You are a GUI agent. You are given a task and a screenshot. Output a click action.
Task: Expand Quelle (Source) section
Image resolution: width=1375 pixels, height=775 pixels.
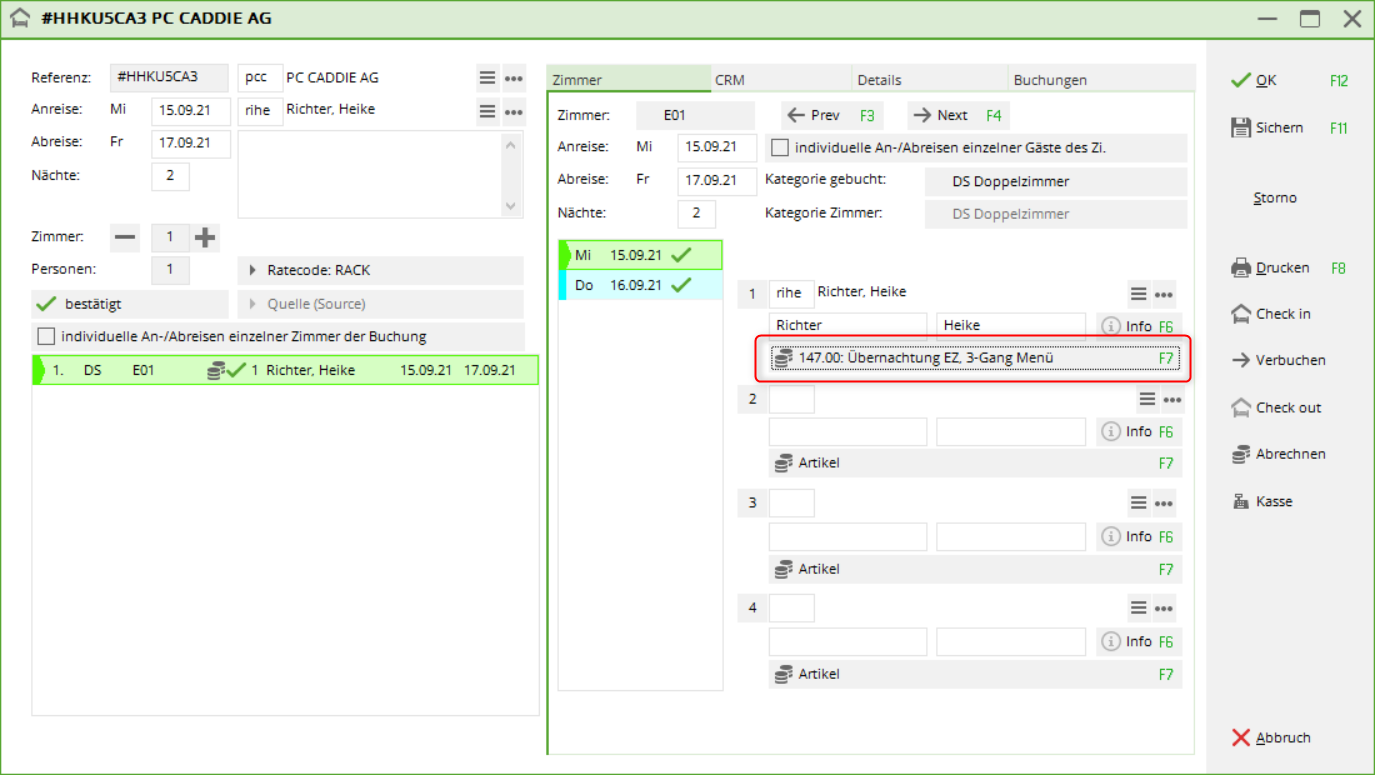[380, 304]
